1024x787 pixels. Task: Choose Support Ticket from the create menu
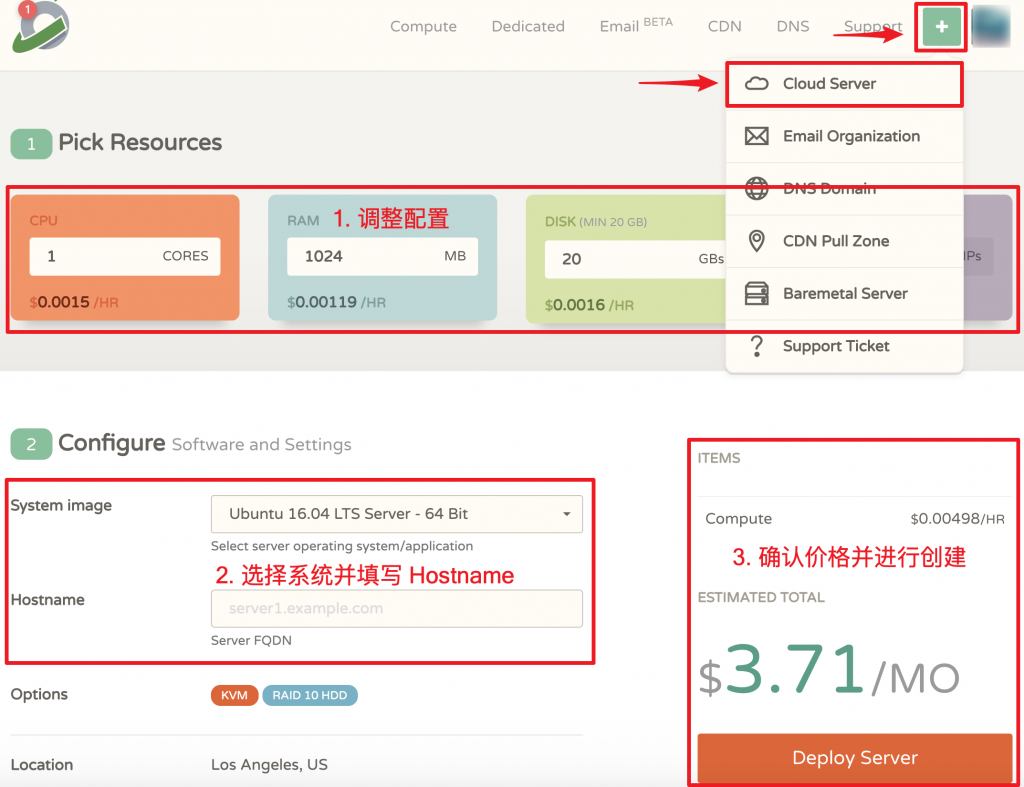pos(844,346)
